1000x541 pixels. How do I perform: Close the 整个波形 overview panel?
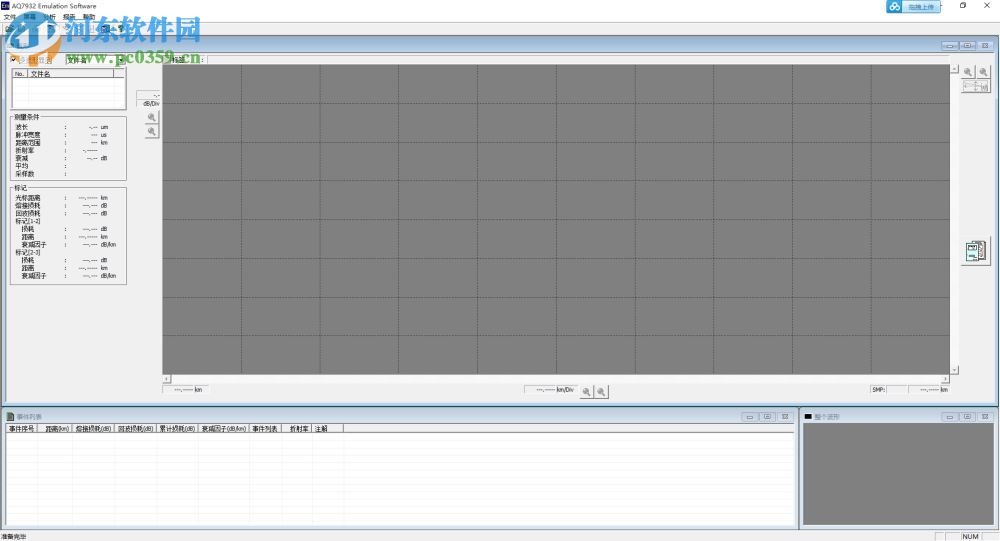tap(985, 417)
